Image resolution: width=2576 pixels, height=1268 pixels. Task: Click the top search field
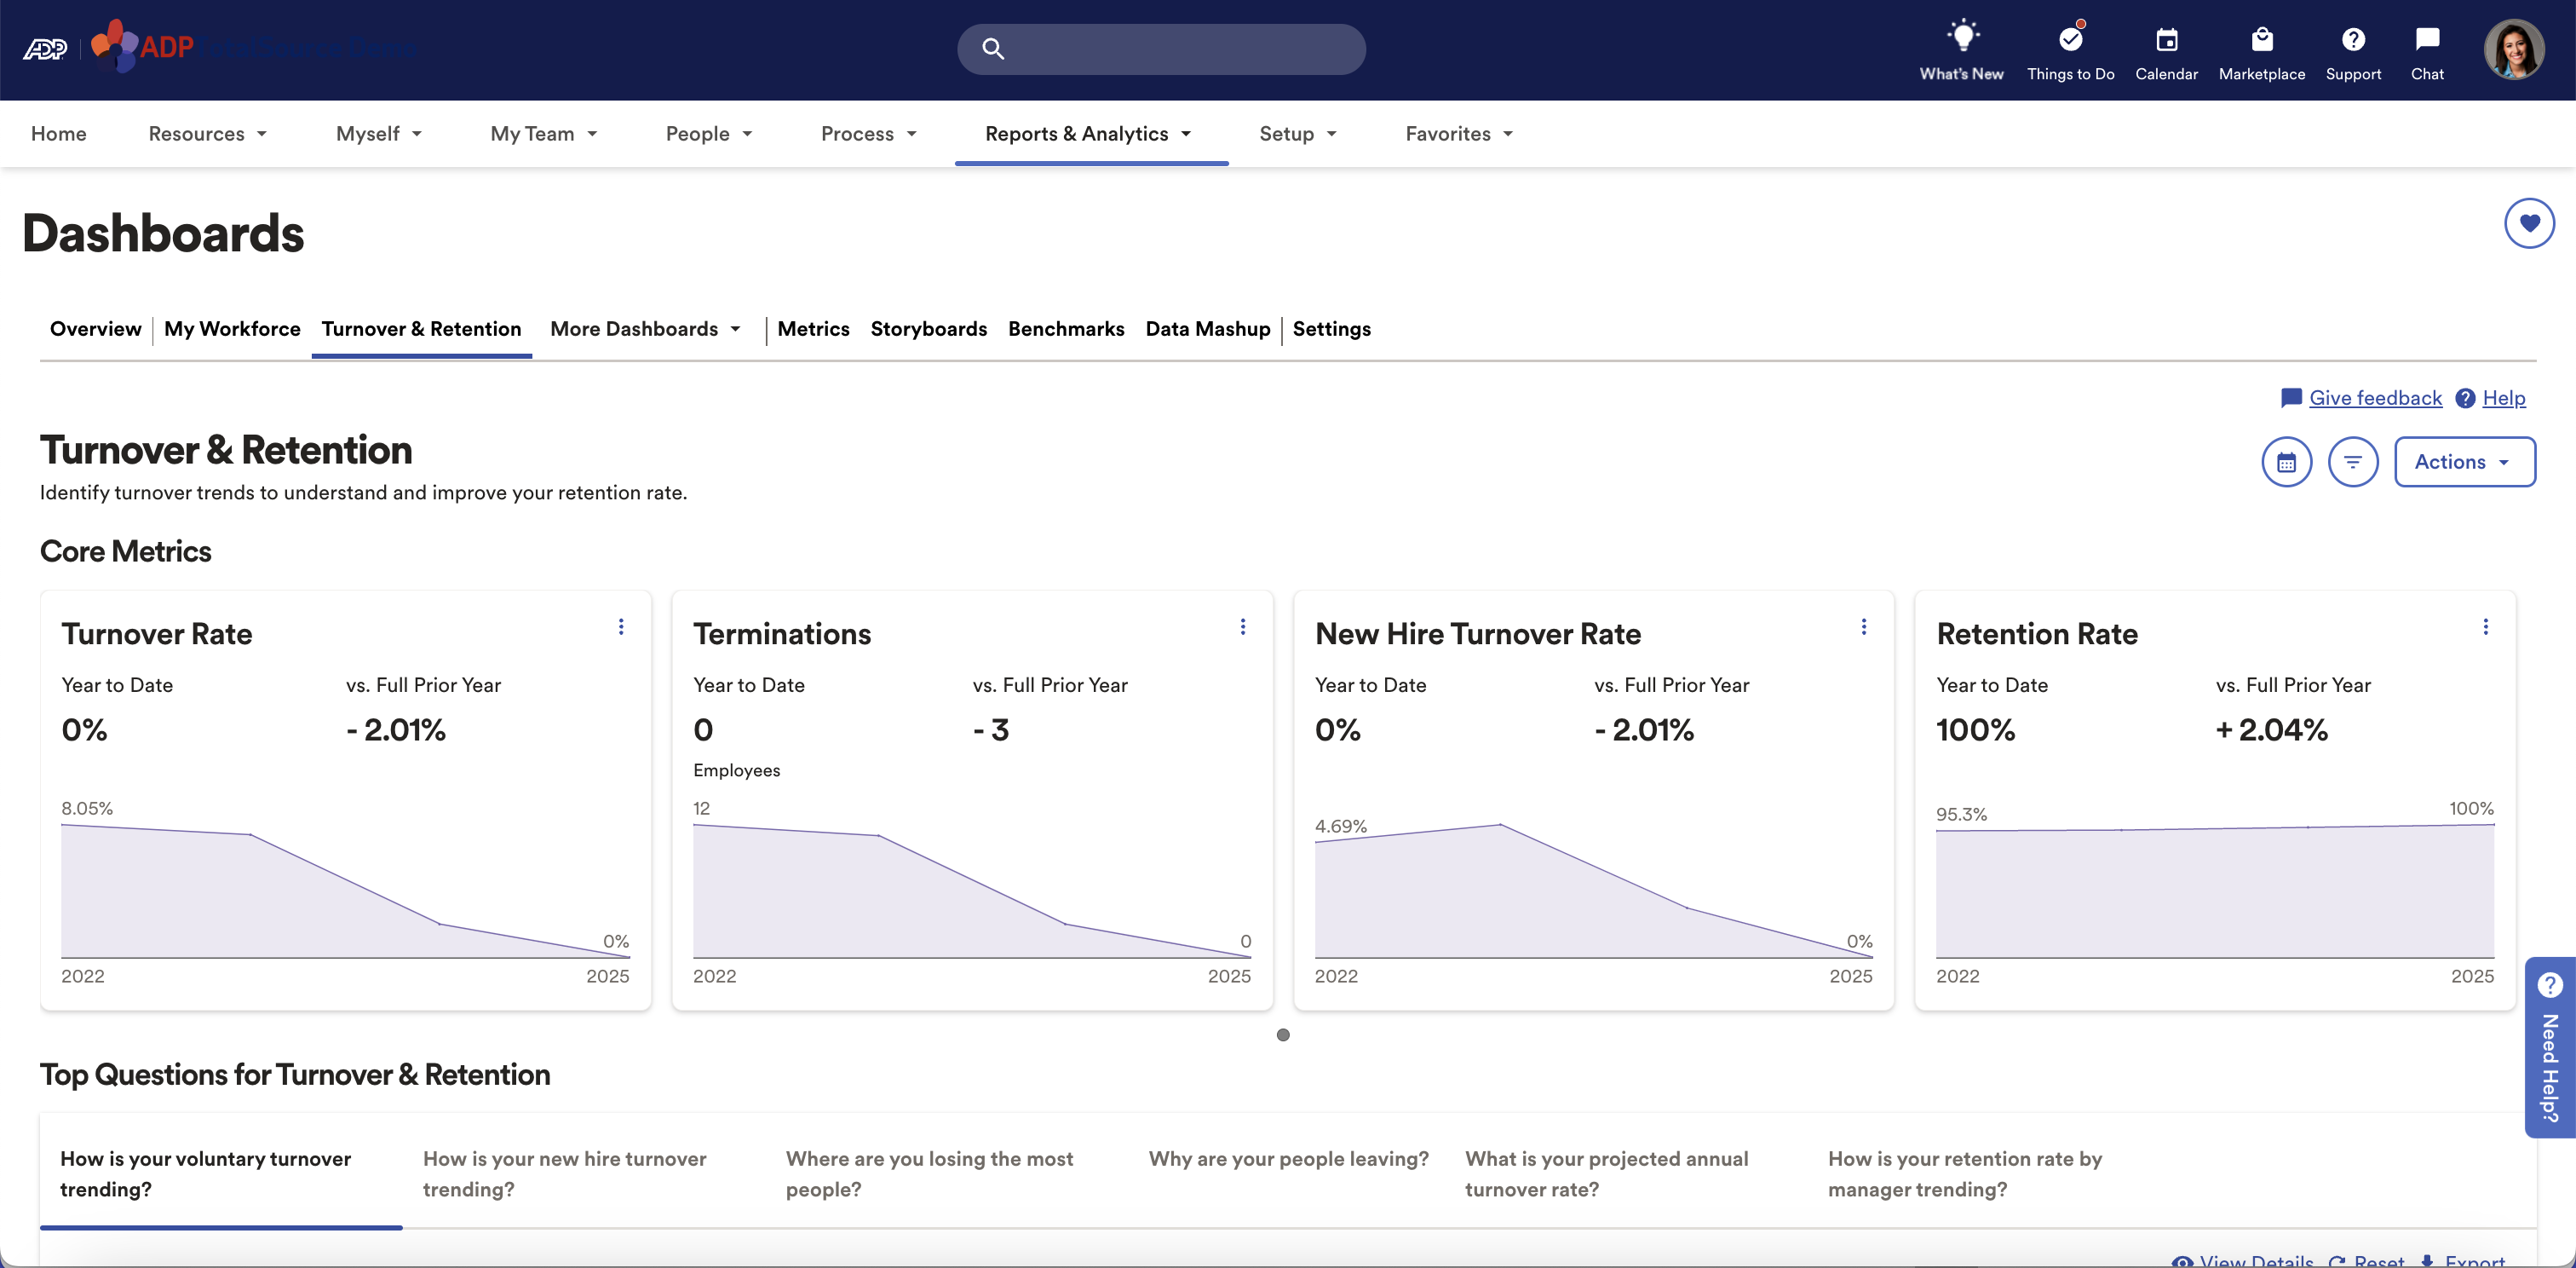1161,49
